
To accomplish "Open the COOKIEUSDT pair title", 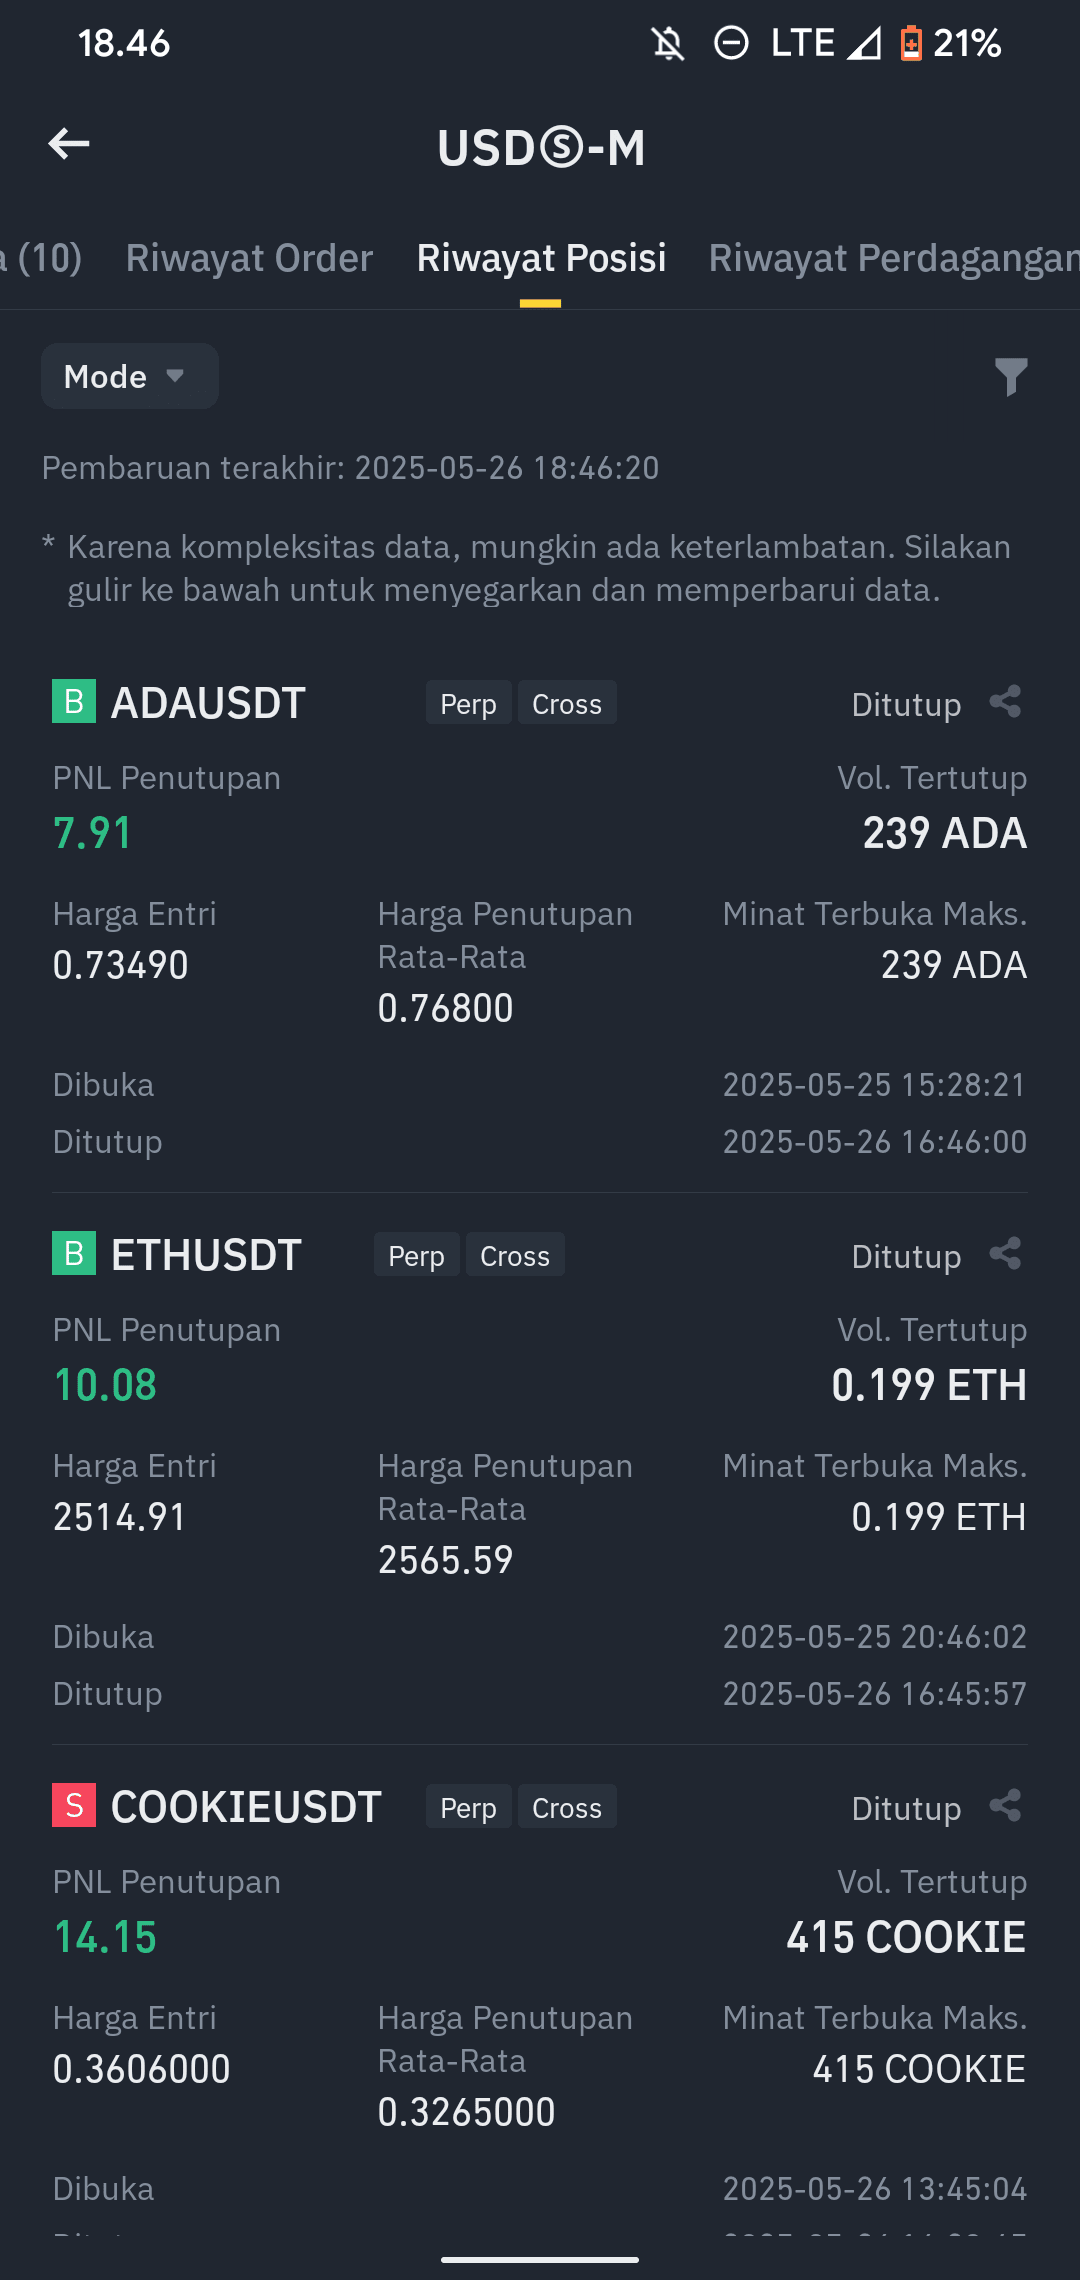I will click(x=246, y=1807).
